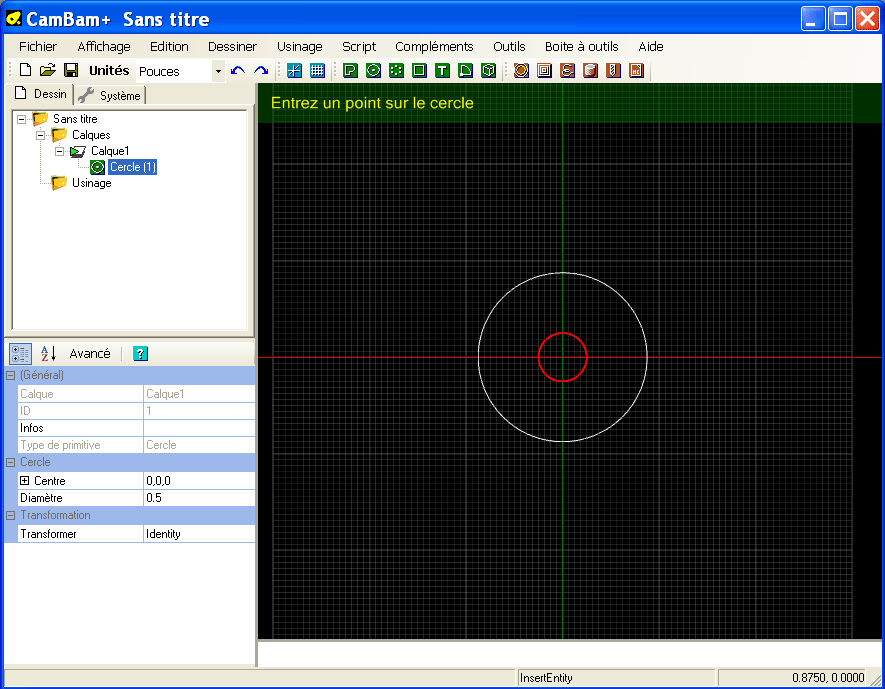Switch to the Dessin tab
This screenshot has height=689, width=885.
41,94
